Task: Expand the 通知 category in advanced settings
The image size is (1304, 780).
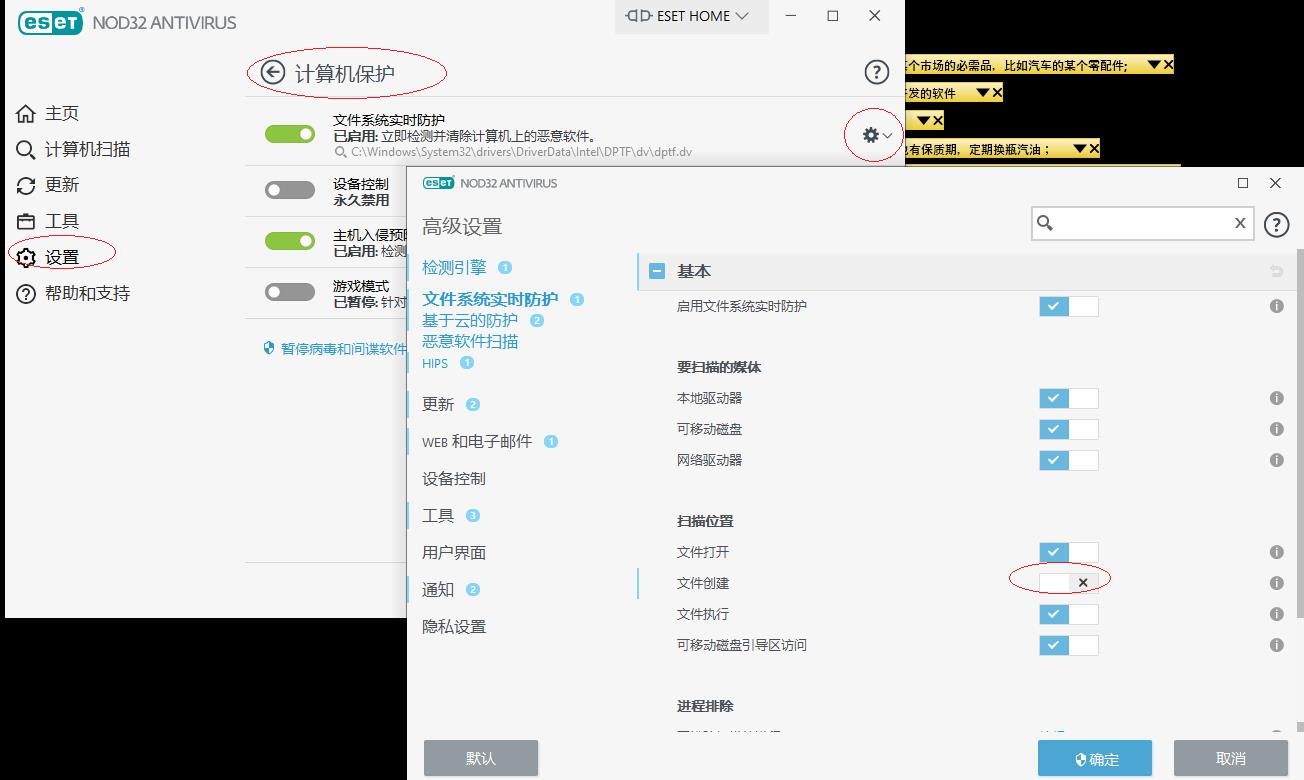Action: pyautogui.click(x=438, y=589)
